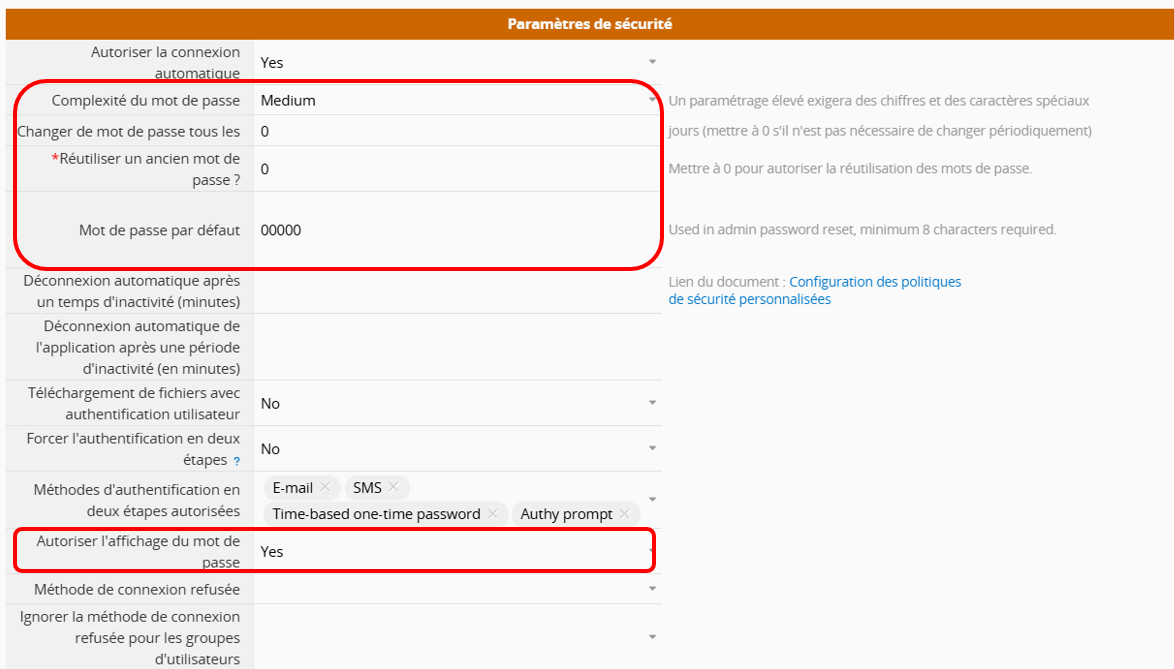Expand Forcer l'authentification en deux étapes dropdown
This screenshot has height=669, width=1174.
pos(457,449)
